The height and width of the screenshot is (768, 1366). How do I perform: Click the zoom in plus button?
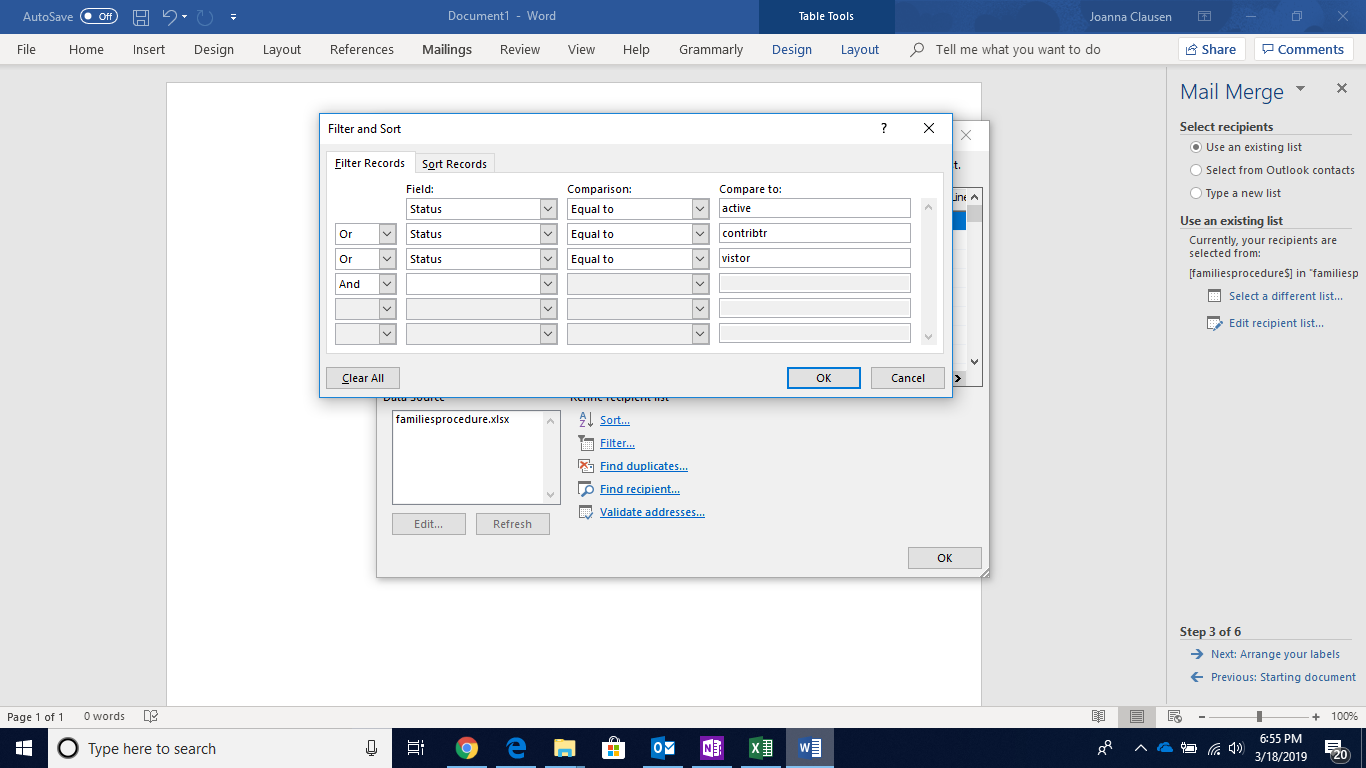click(1318, 716)
